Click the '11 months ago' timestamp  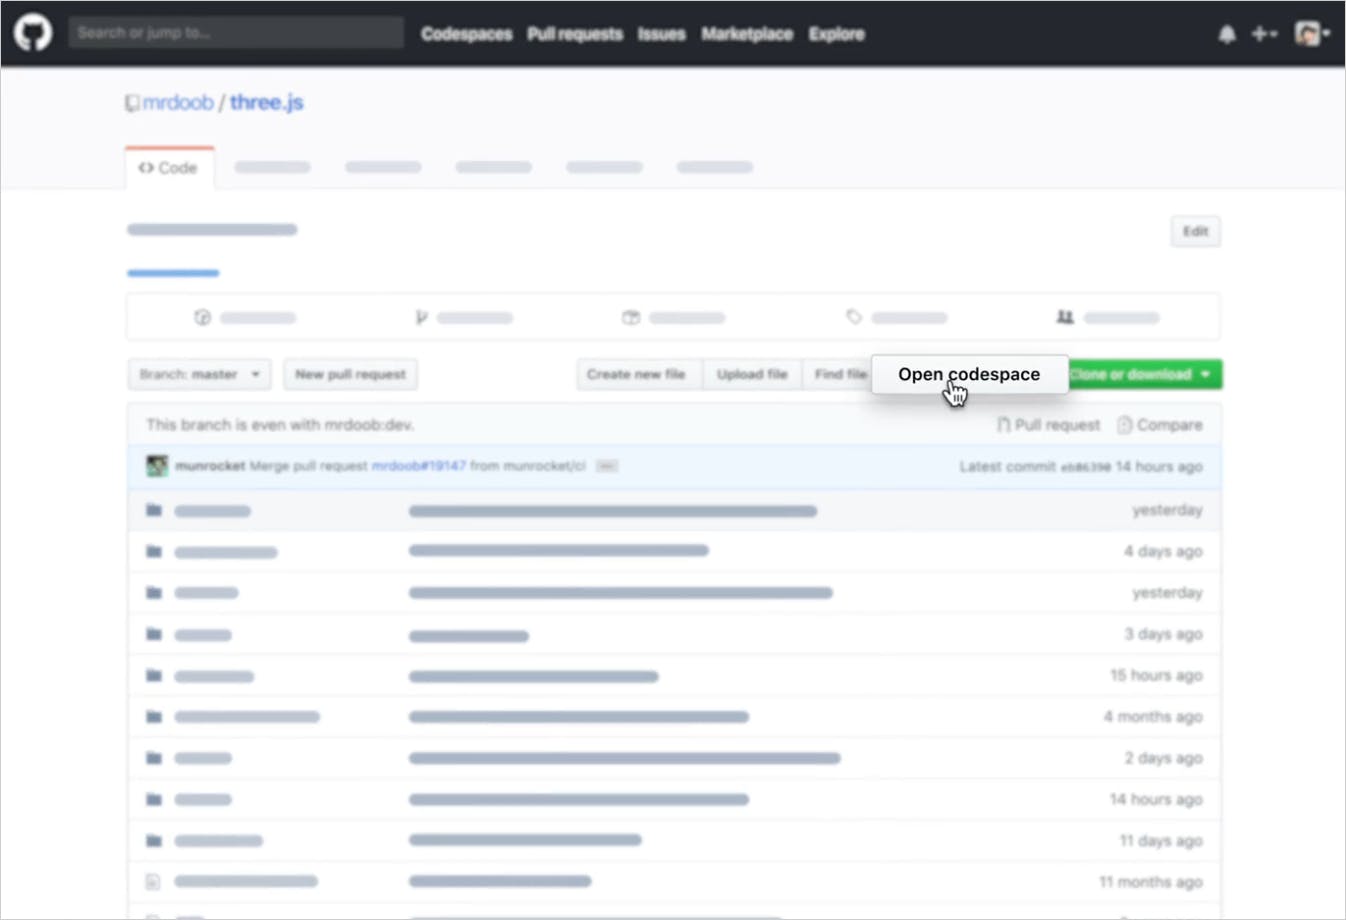click(1151, 882)
